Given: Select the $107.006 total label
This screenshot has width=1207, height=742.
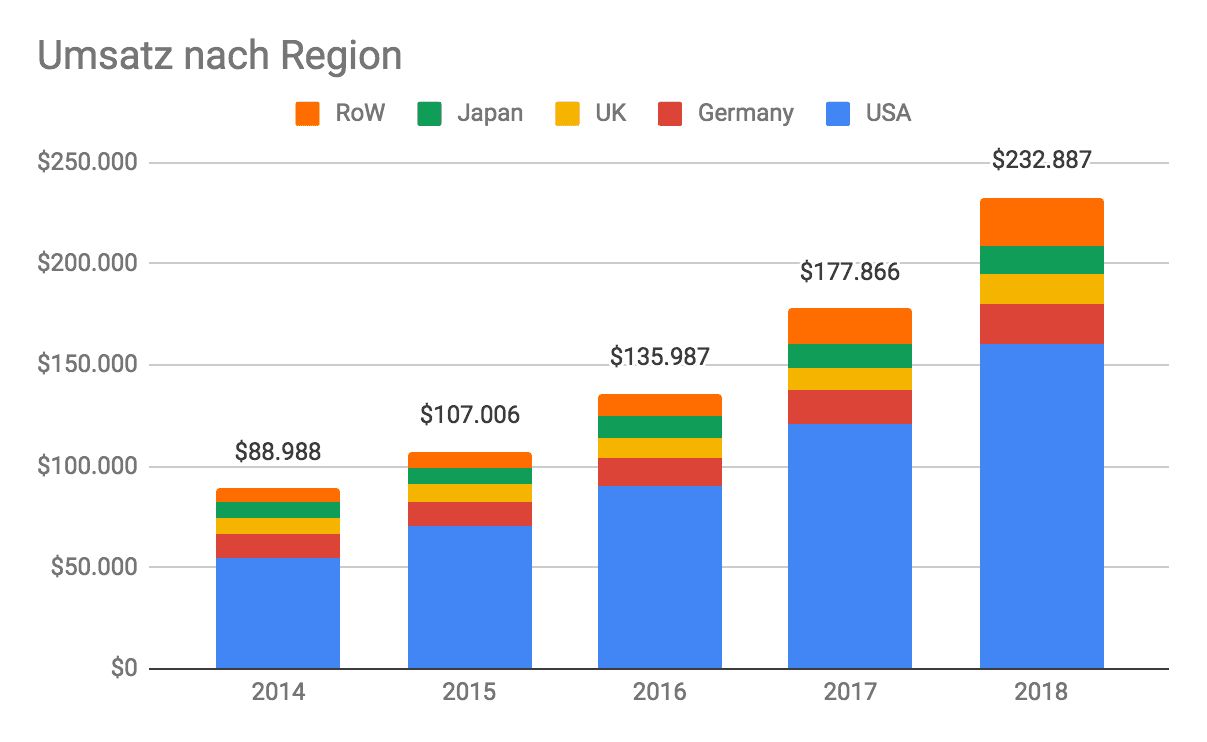Looking at the screenshot, I should [470, 415].
